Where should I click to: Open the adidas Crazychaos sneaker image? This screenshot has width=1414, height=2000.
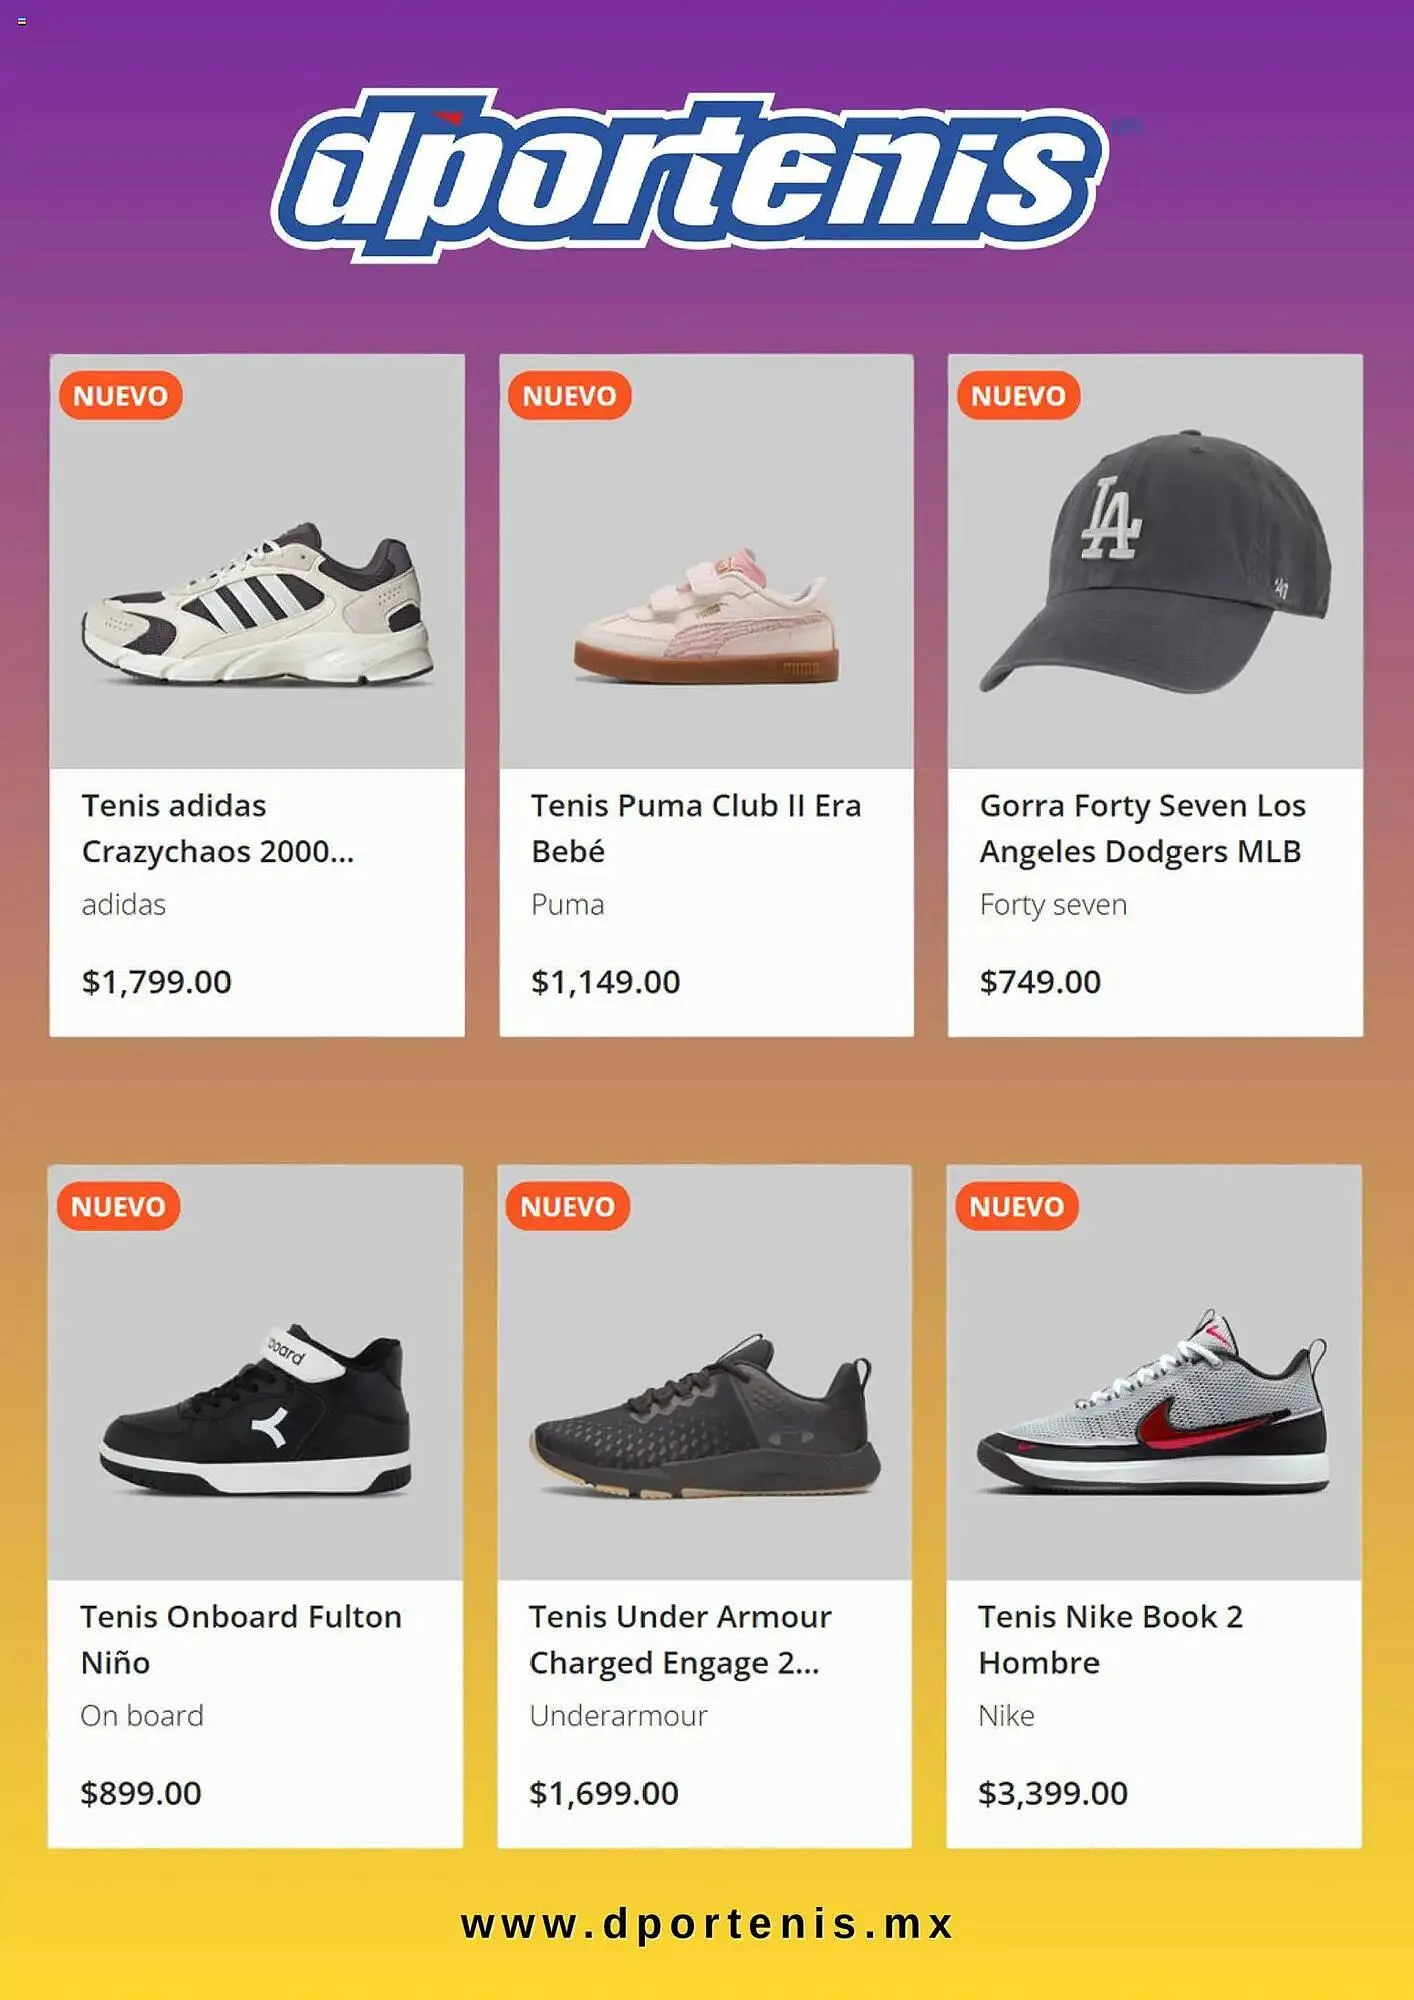point(258,605)
